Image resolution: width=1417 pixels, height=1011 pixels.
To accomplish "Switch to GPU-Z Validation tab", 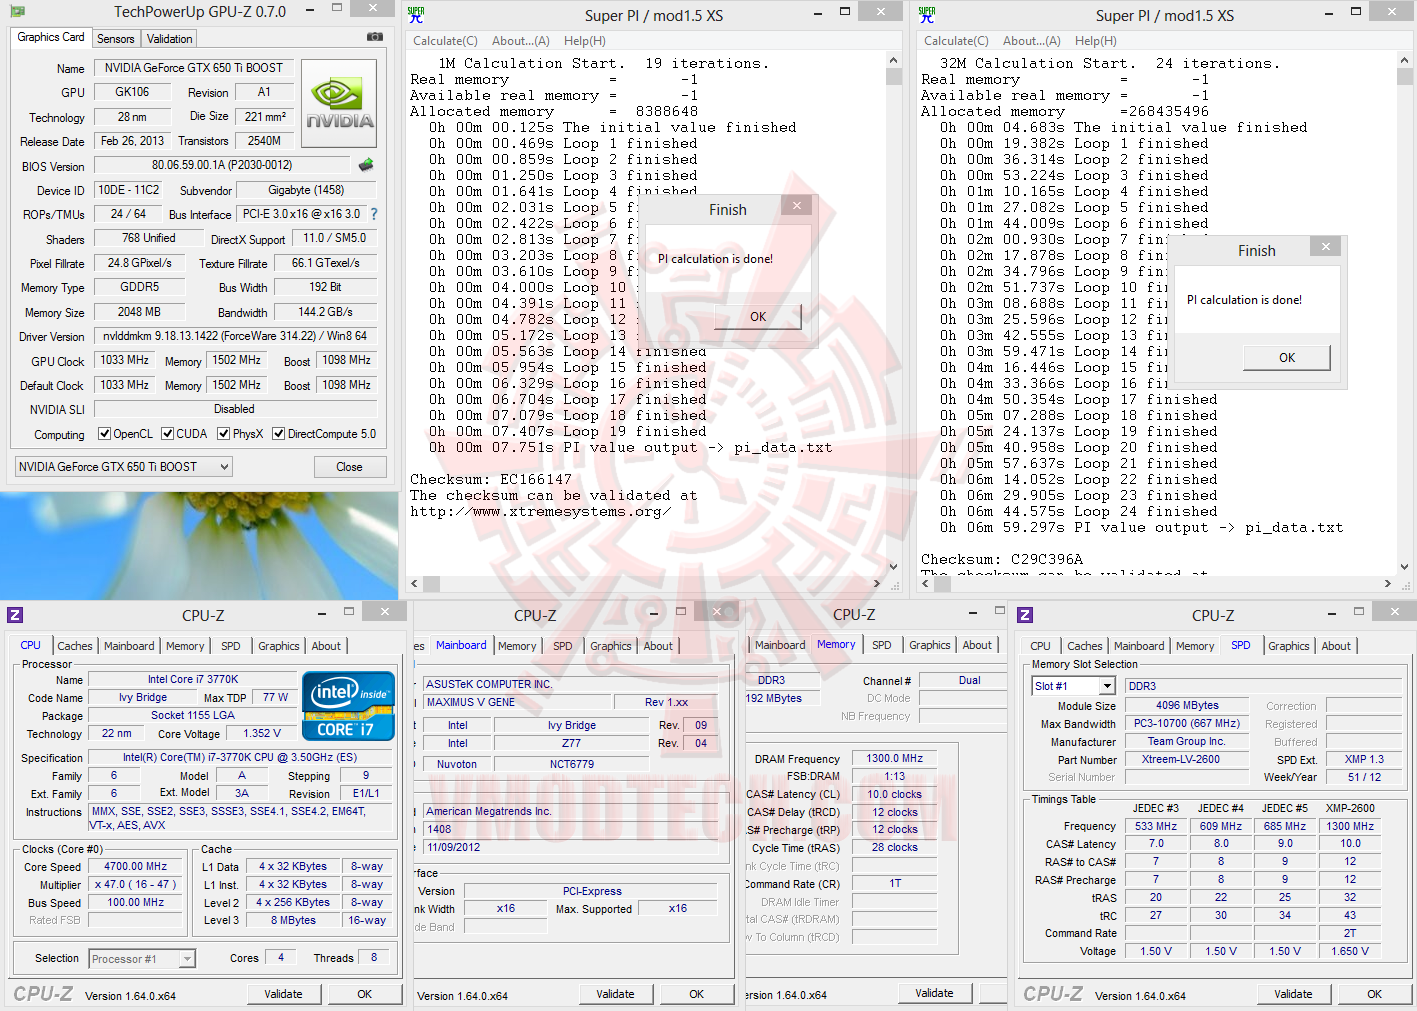I will (x=169, y=39).
